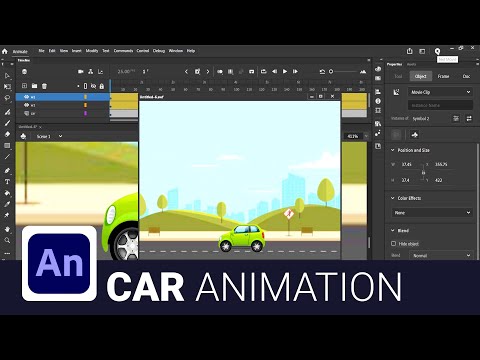Select the Text tool
480x360 pixels.
pyautogui.click(x=7, y=182)
